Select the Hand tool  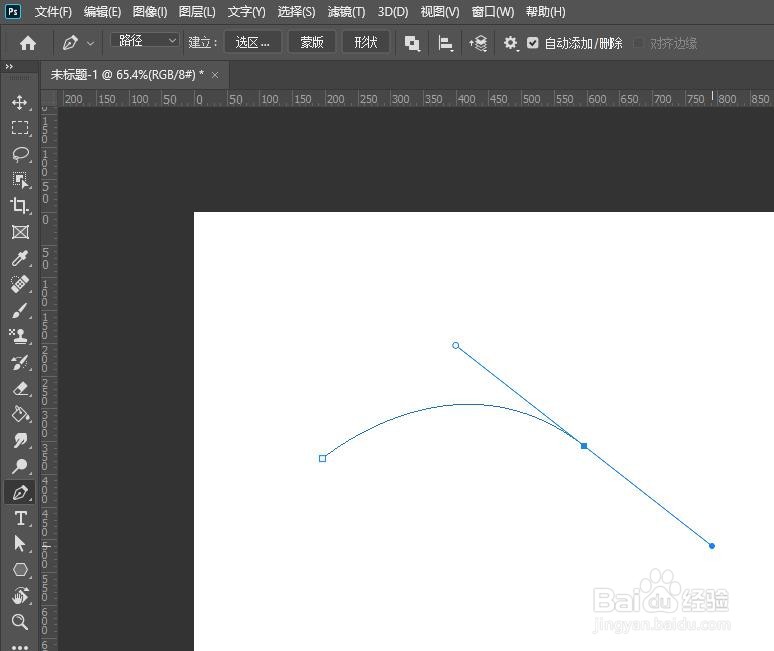tap(20, 596)
